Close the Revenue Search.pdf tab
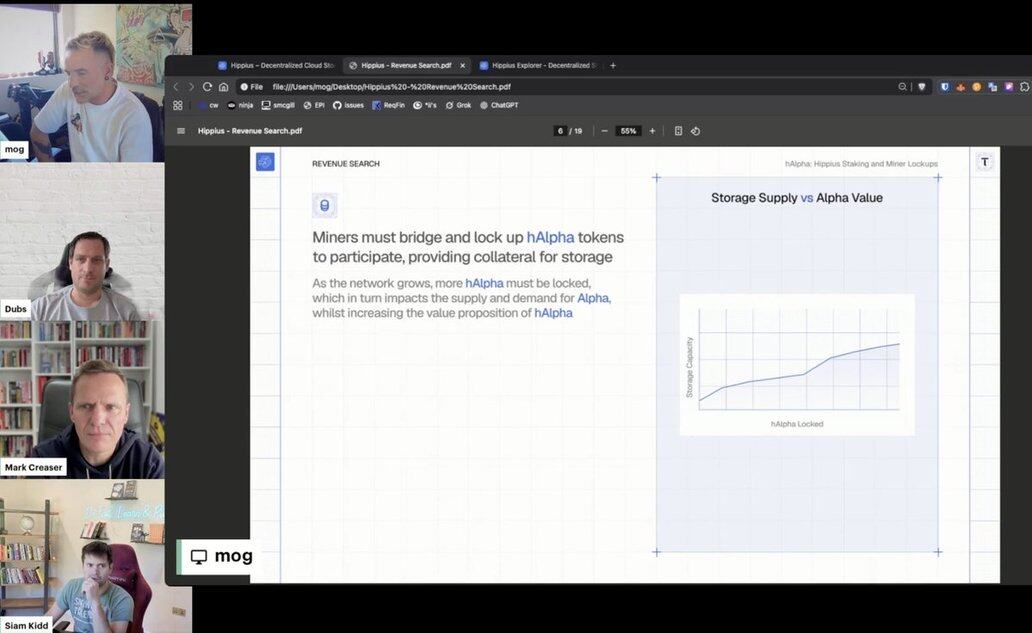This screenshot has width=1032, height=633. [463, 65]
